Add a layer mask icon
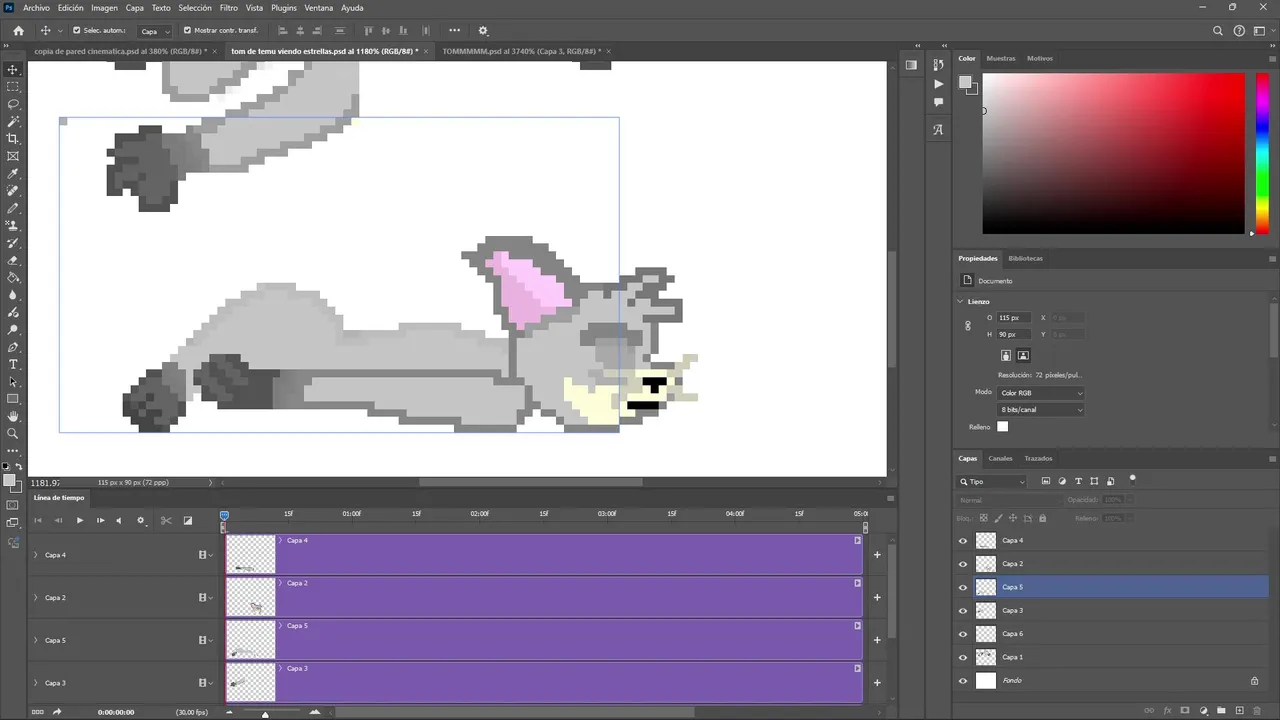 pos(1185,711)
